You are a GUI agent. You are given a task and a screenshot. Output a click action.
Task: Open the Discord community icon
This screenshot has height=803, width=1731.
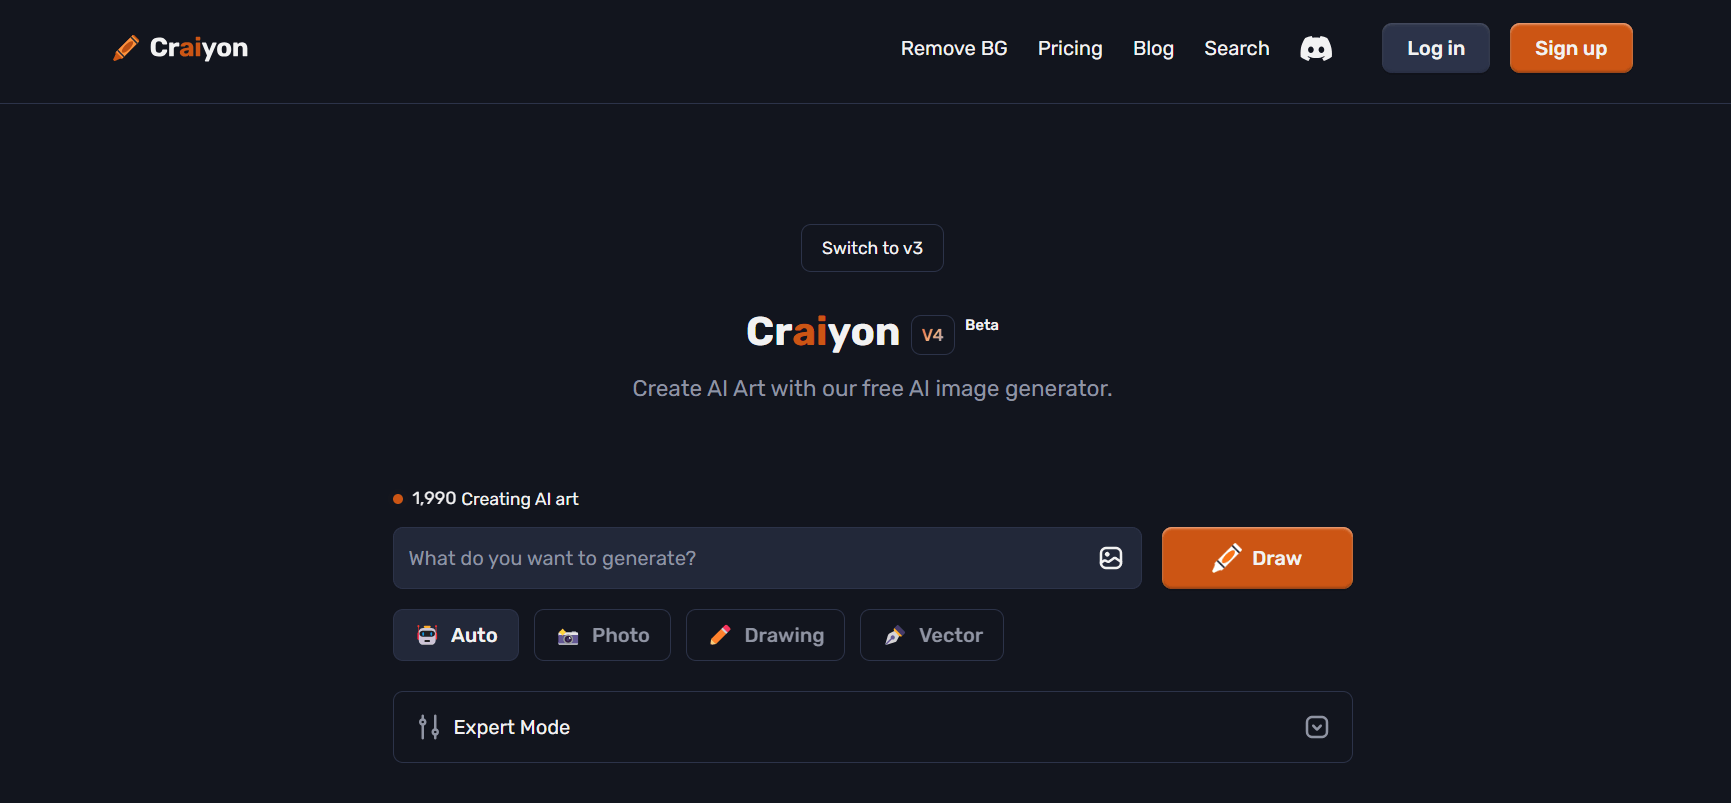tap(1316, 48)
